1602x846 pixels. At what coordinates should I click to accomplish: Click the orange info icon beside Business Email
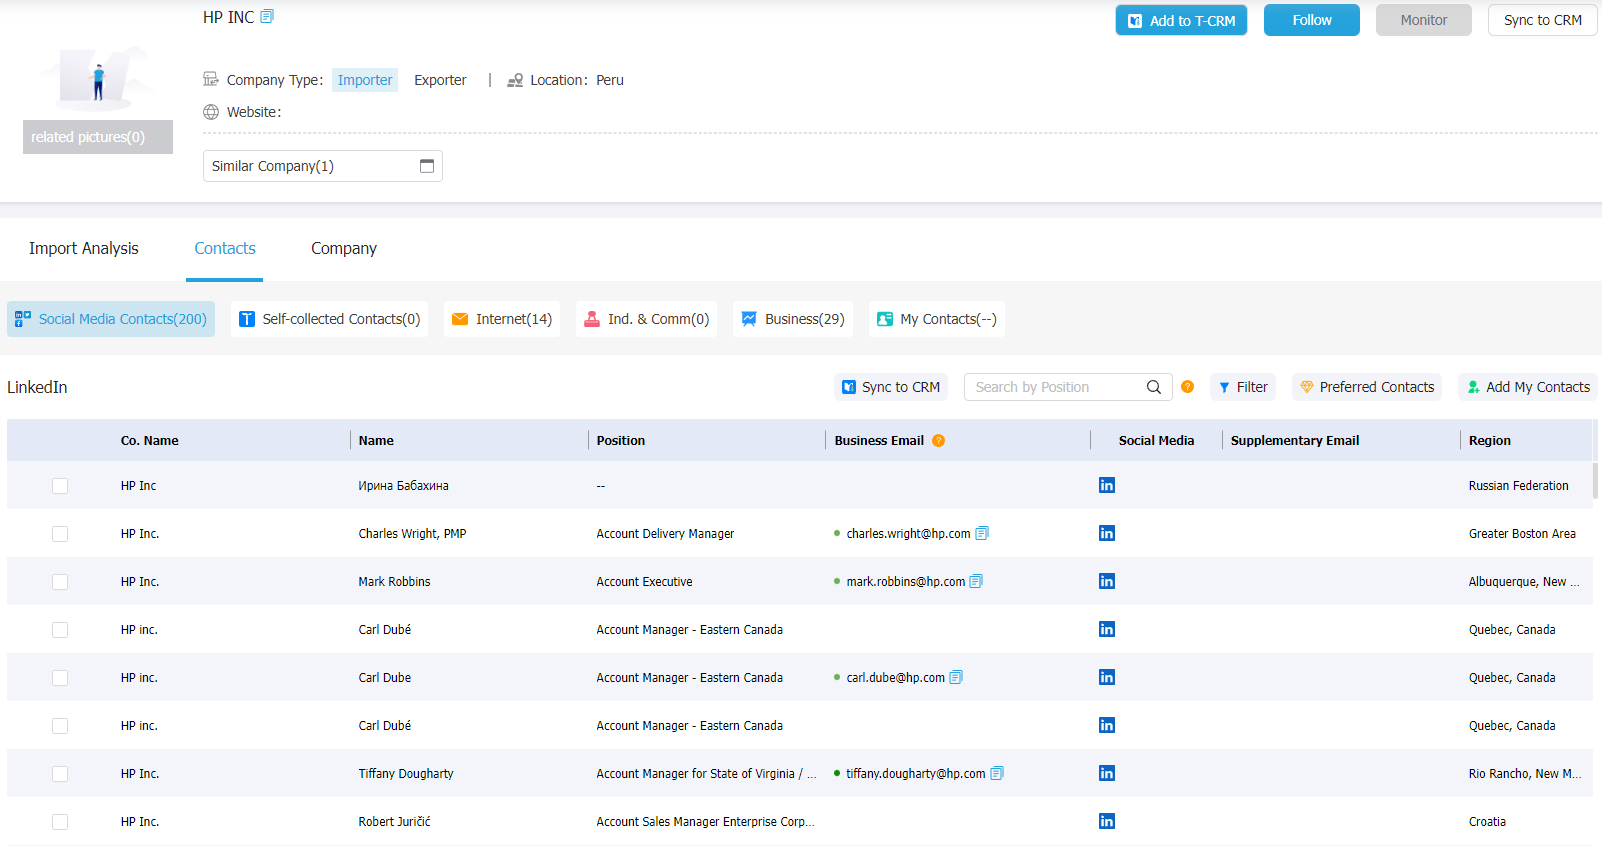point(938,440)
